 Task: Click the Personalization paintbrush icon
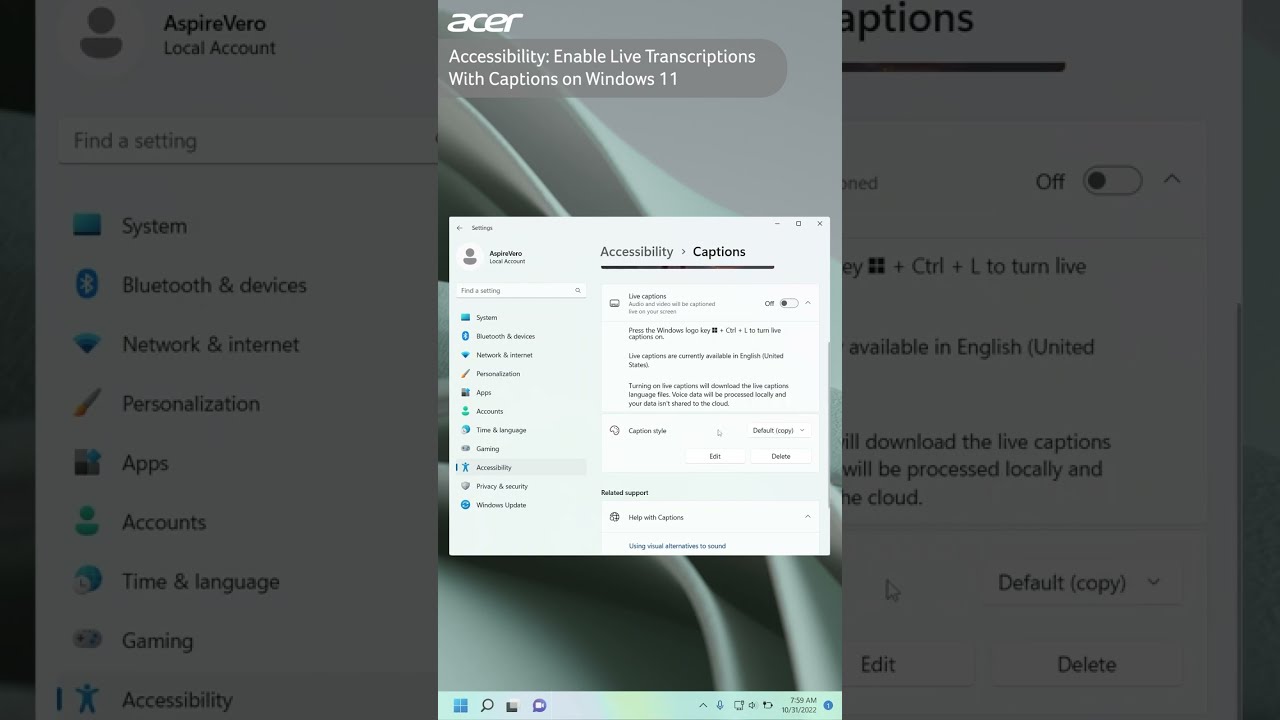[x=466, y=374]
